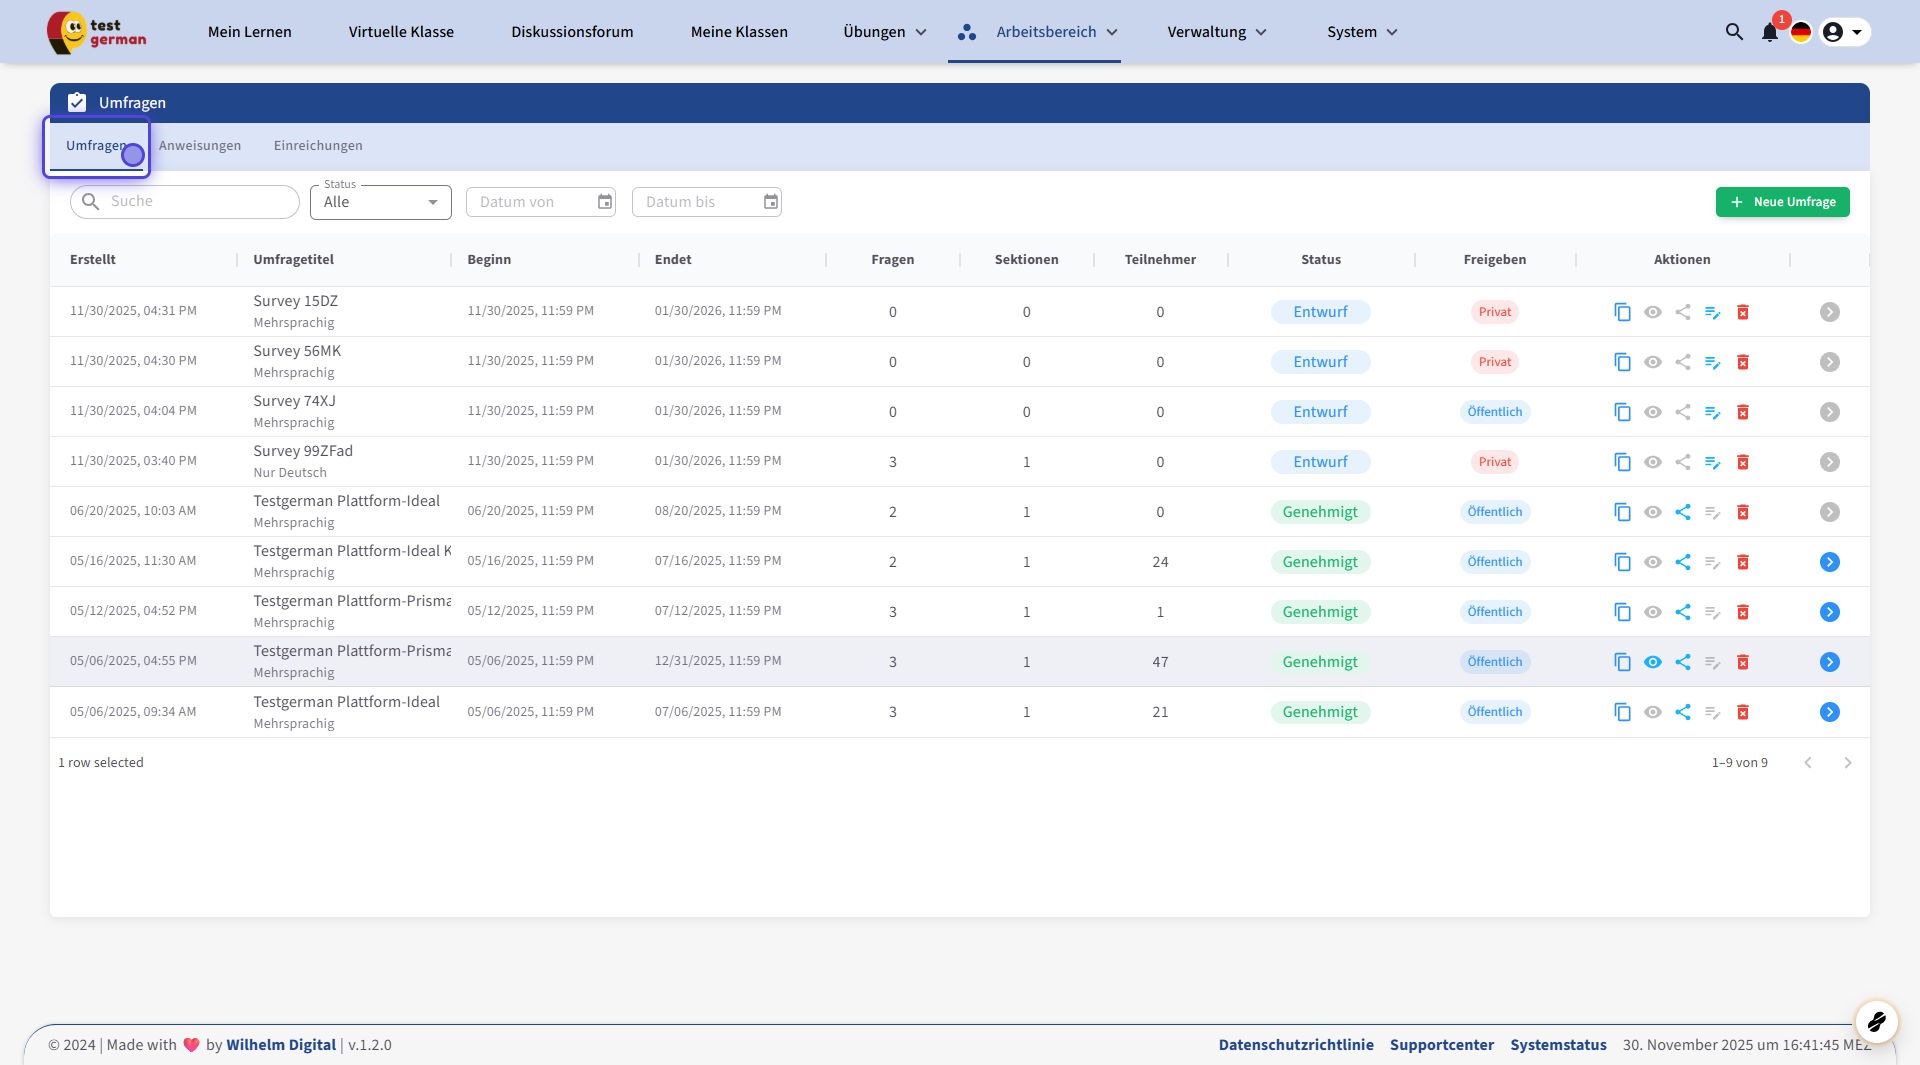The image size is (1920, 1065).
Task: Toggle the eye icon on the 12/31/2025 survey
Action: (1652, 662)
